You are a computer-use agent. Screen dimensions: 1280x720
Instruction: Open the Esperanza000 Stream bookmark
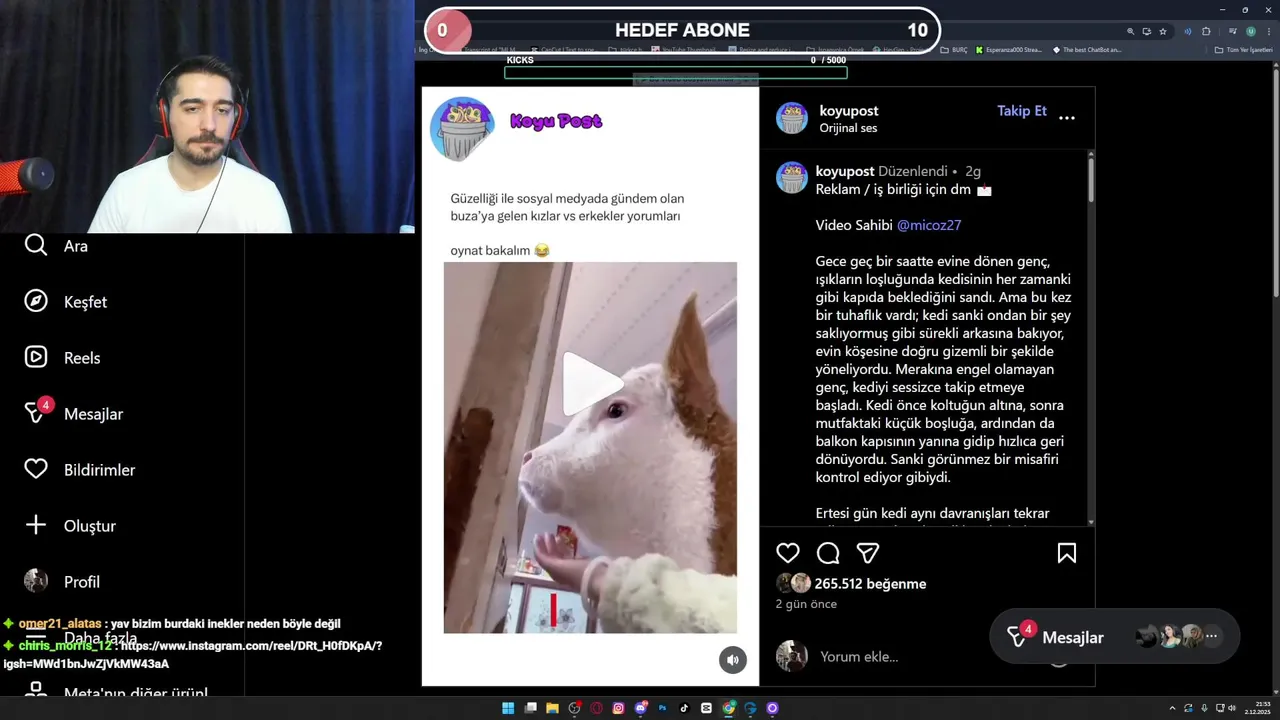click(x=1008, y=49)
